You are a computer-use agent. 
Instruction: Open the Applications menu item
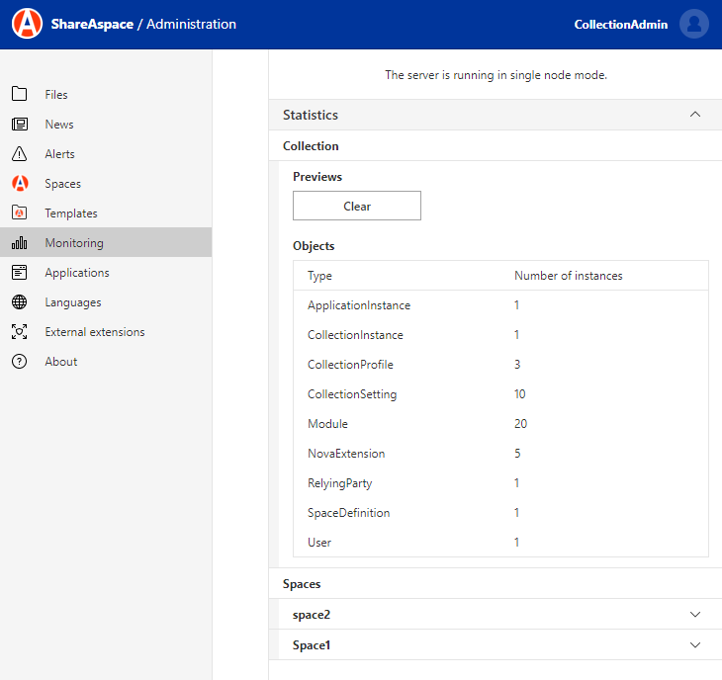click(77, 273)
